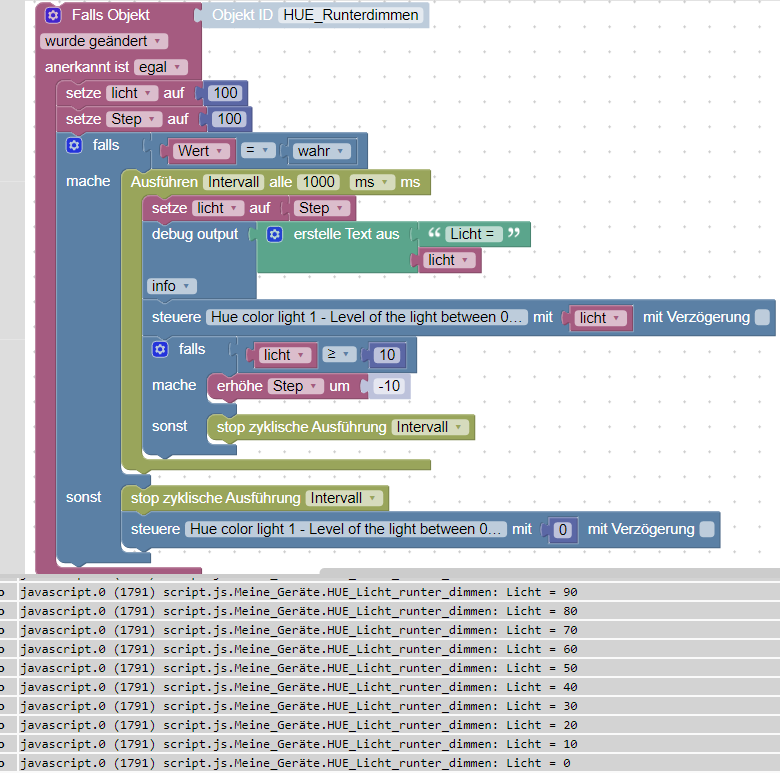Toggle mit Verzögerung checkbox on steuere 0 block
This screenshot has height=773, width=780.
707,529
